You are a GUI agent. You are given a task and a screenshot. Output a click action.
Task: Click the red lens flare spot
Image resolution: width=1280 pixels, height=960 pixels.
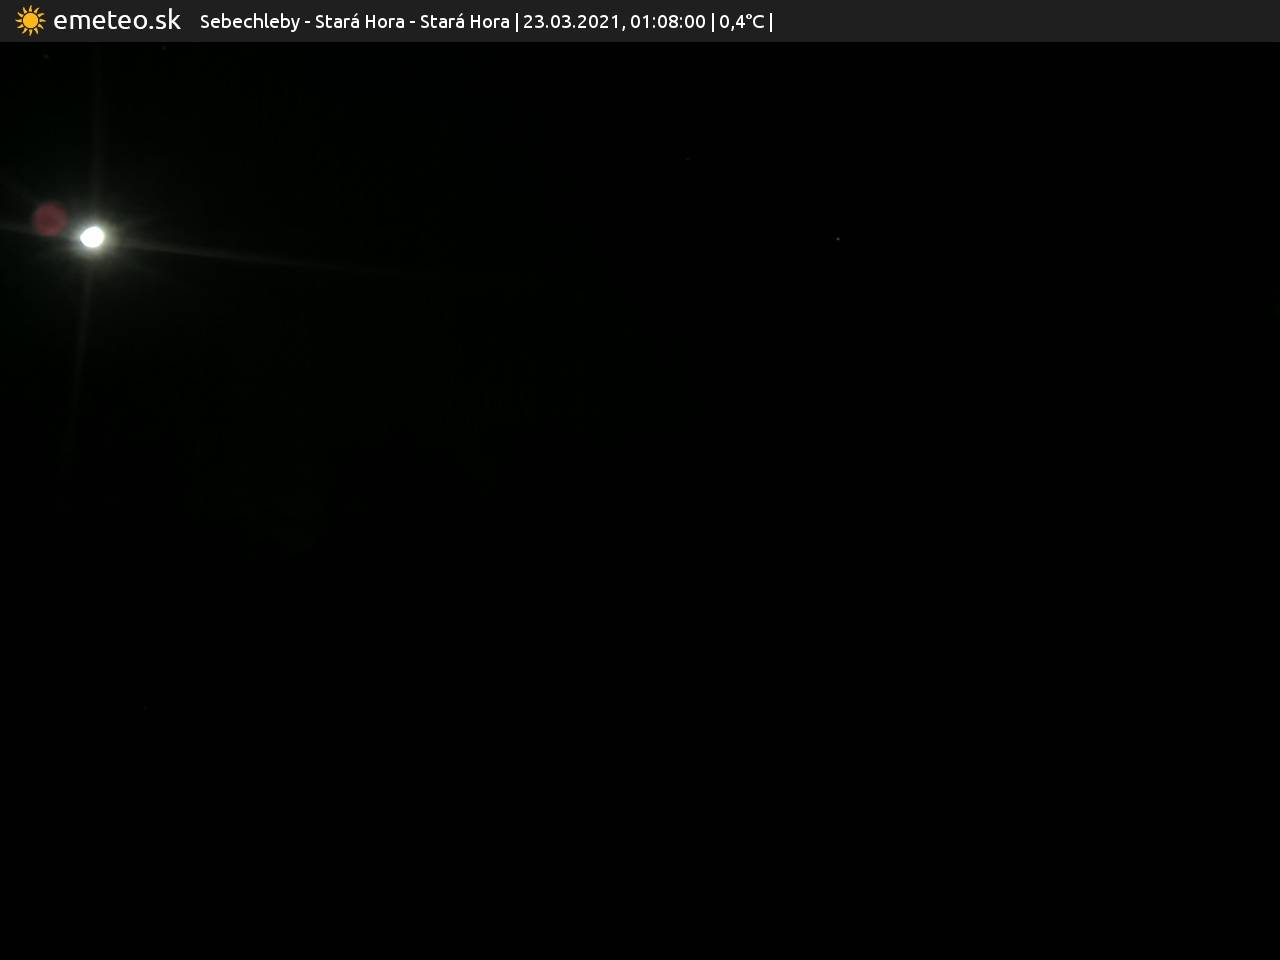[49, 219]
